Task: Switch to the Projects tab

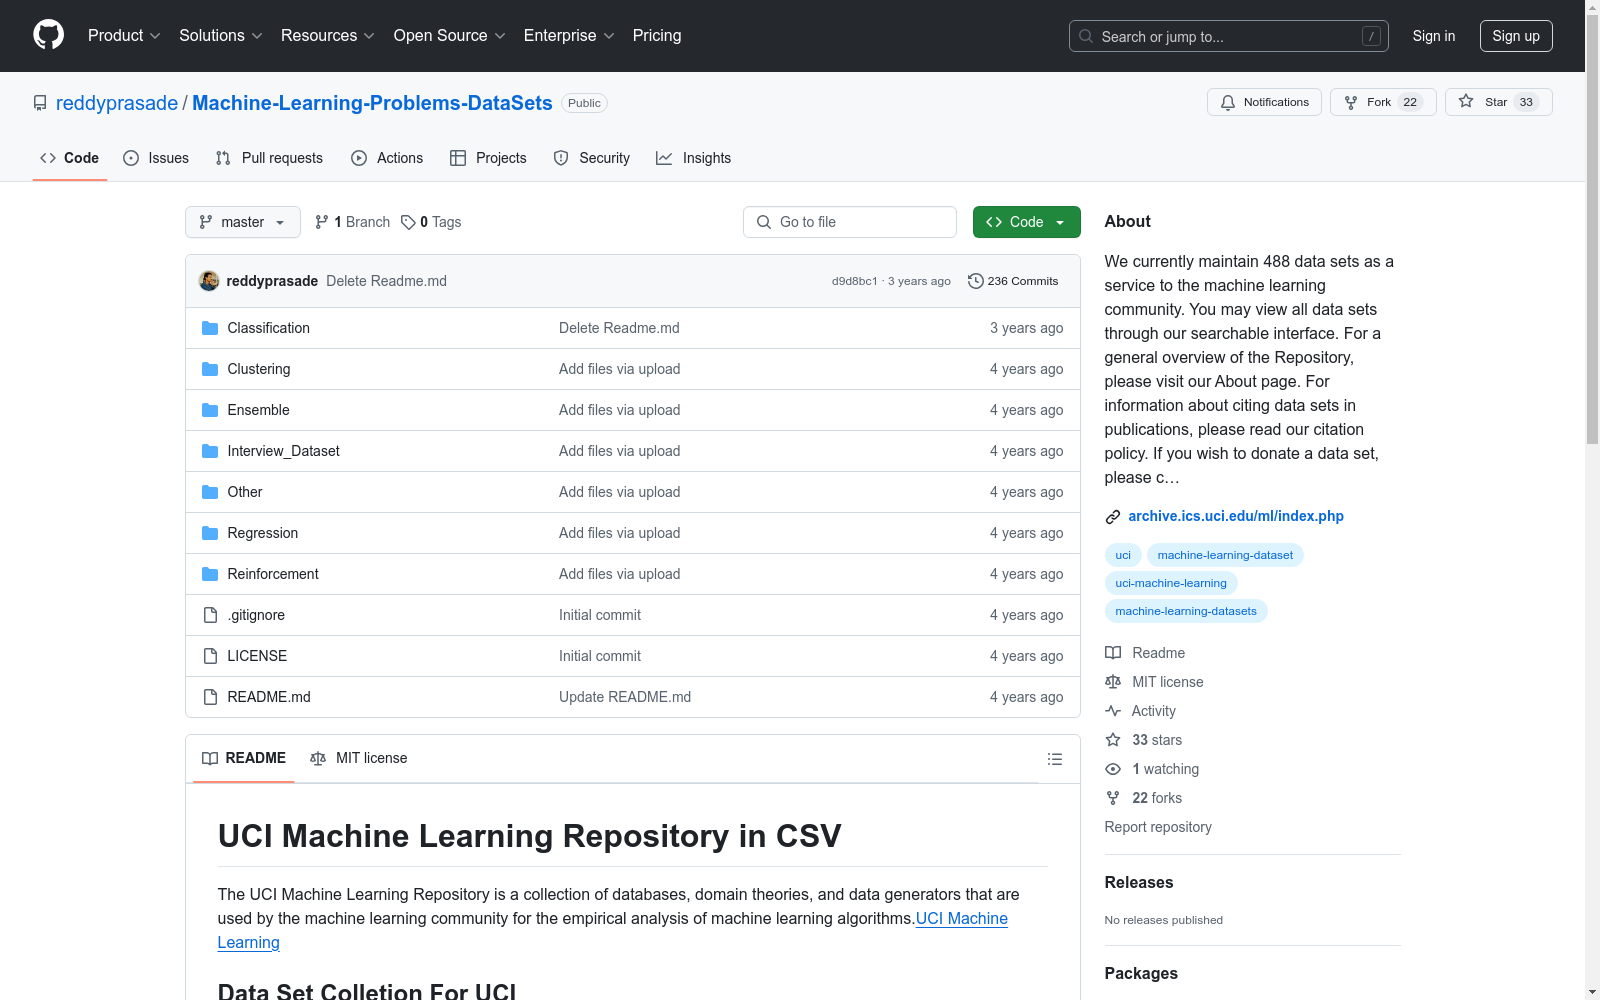Action: coord(488,158)
